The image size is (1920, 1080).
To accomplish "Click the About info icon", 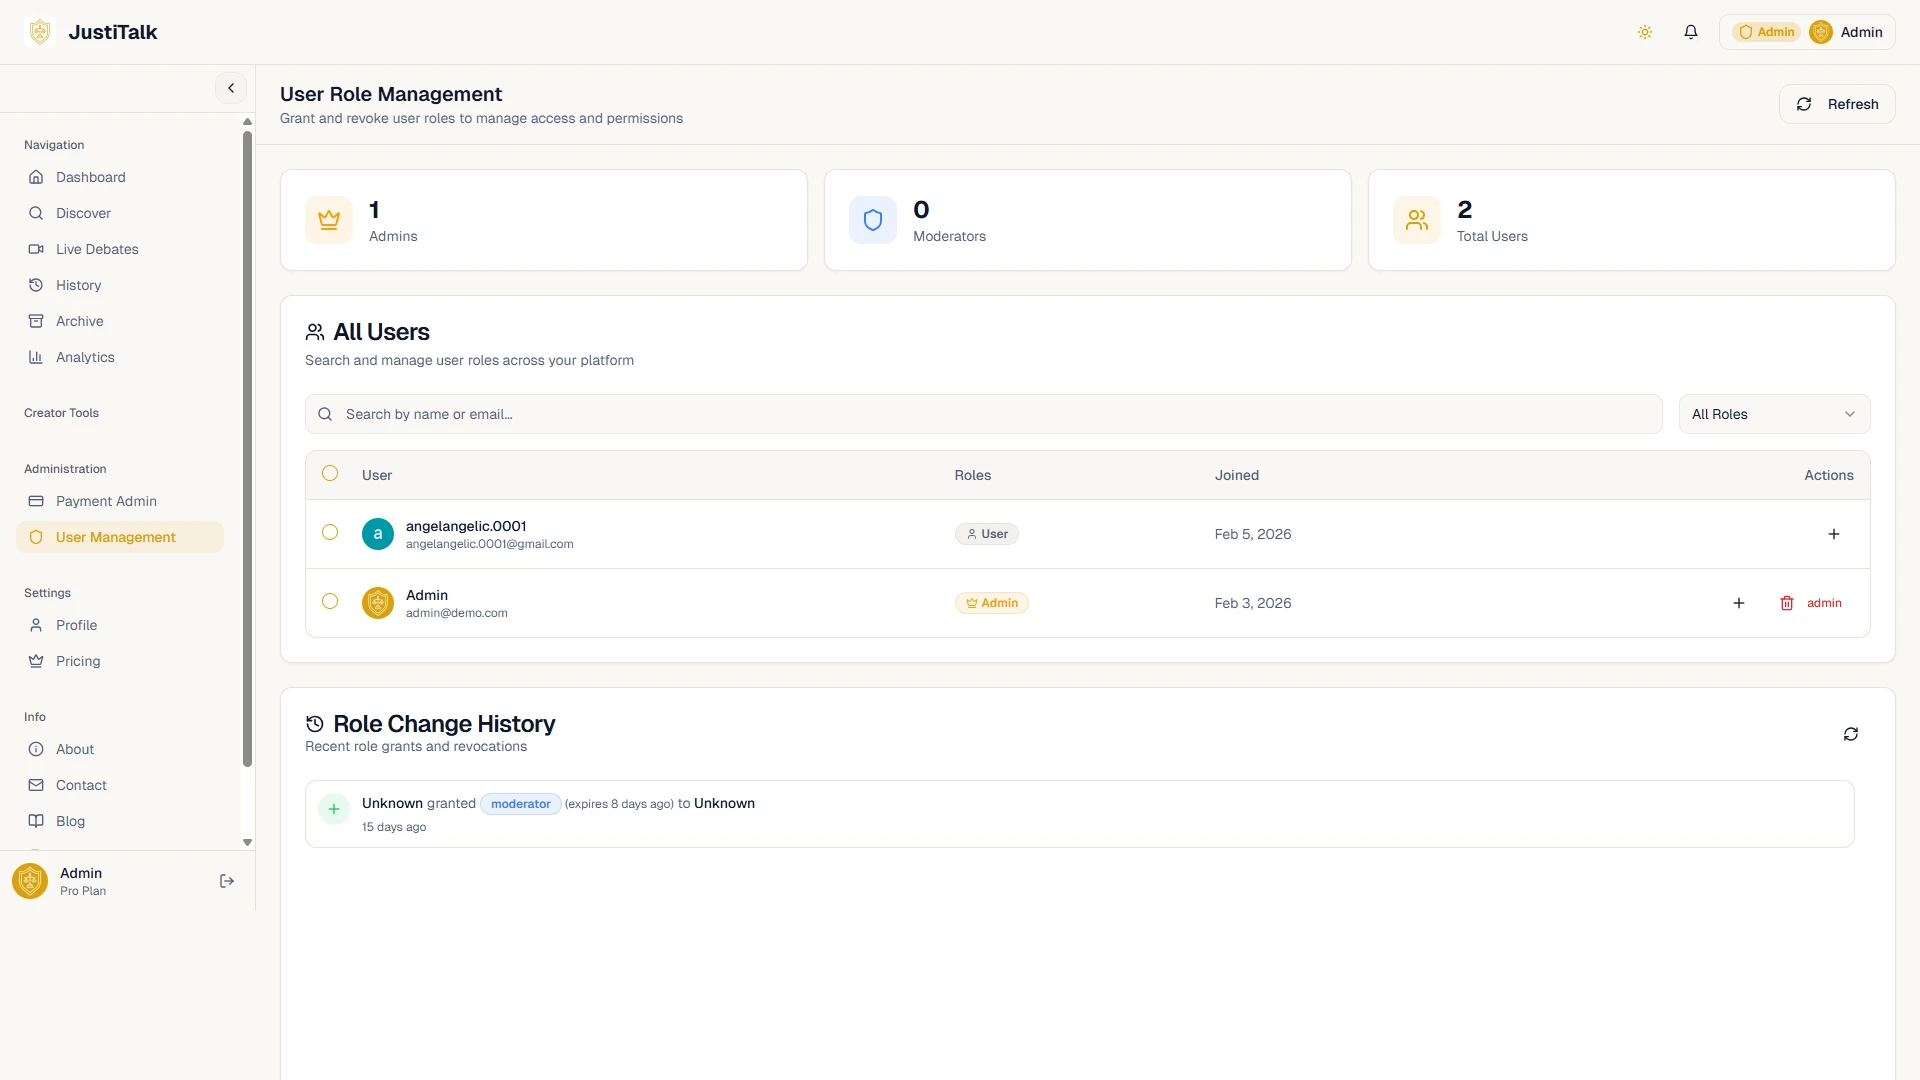I will tap(36, 749).
